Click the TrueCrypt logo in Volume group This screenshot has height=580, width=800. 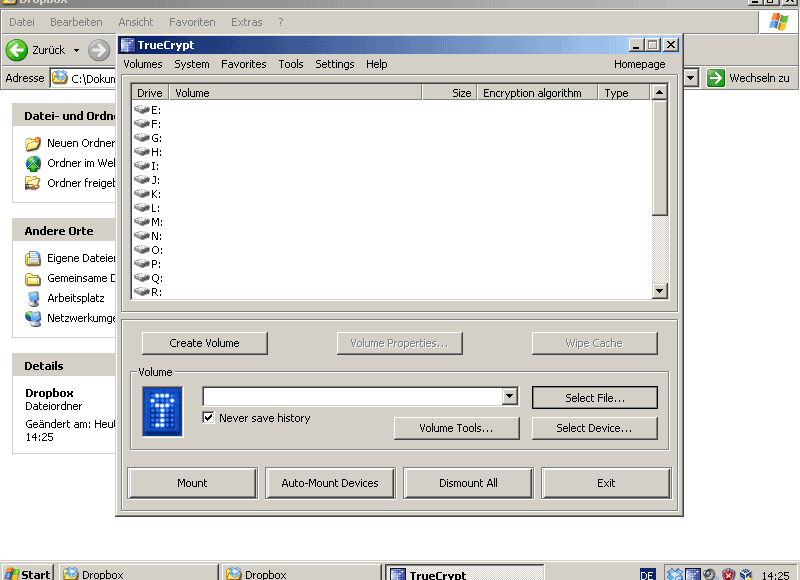pyautogui.click(x=163, y=411)
